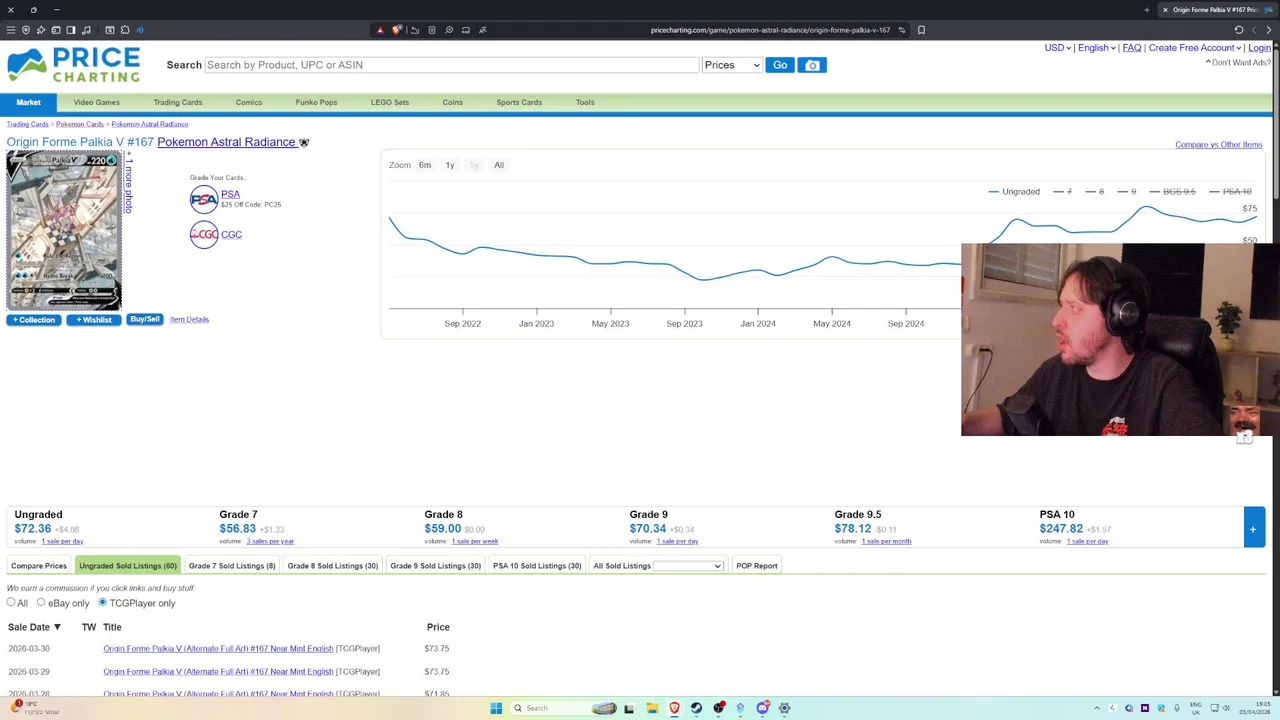Click the Go search button
Viewport: 1280px width, 720px height.
780,65
